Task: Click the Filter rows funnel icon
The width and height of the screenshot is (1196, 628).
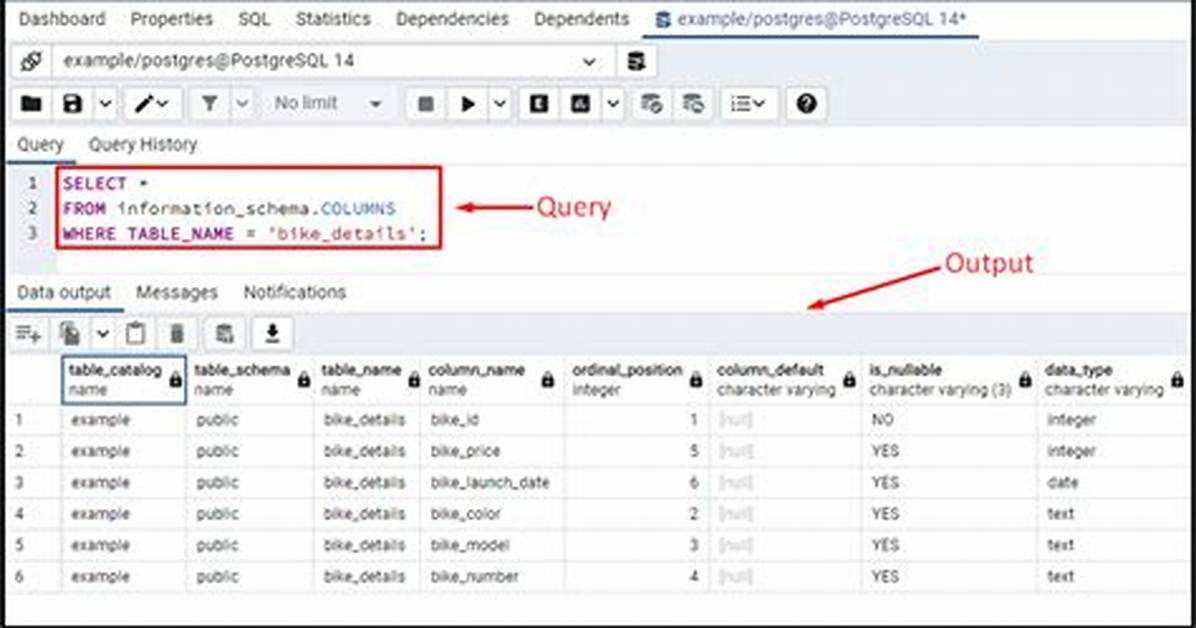Action: [209, 104]
